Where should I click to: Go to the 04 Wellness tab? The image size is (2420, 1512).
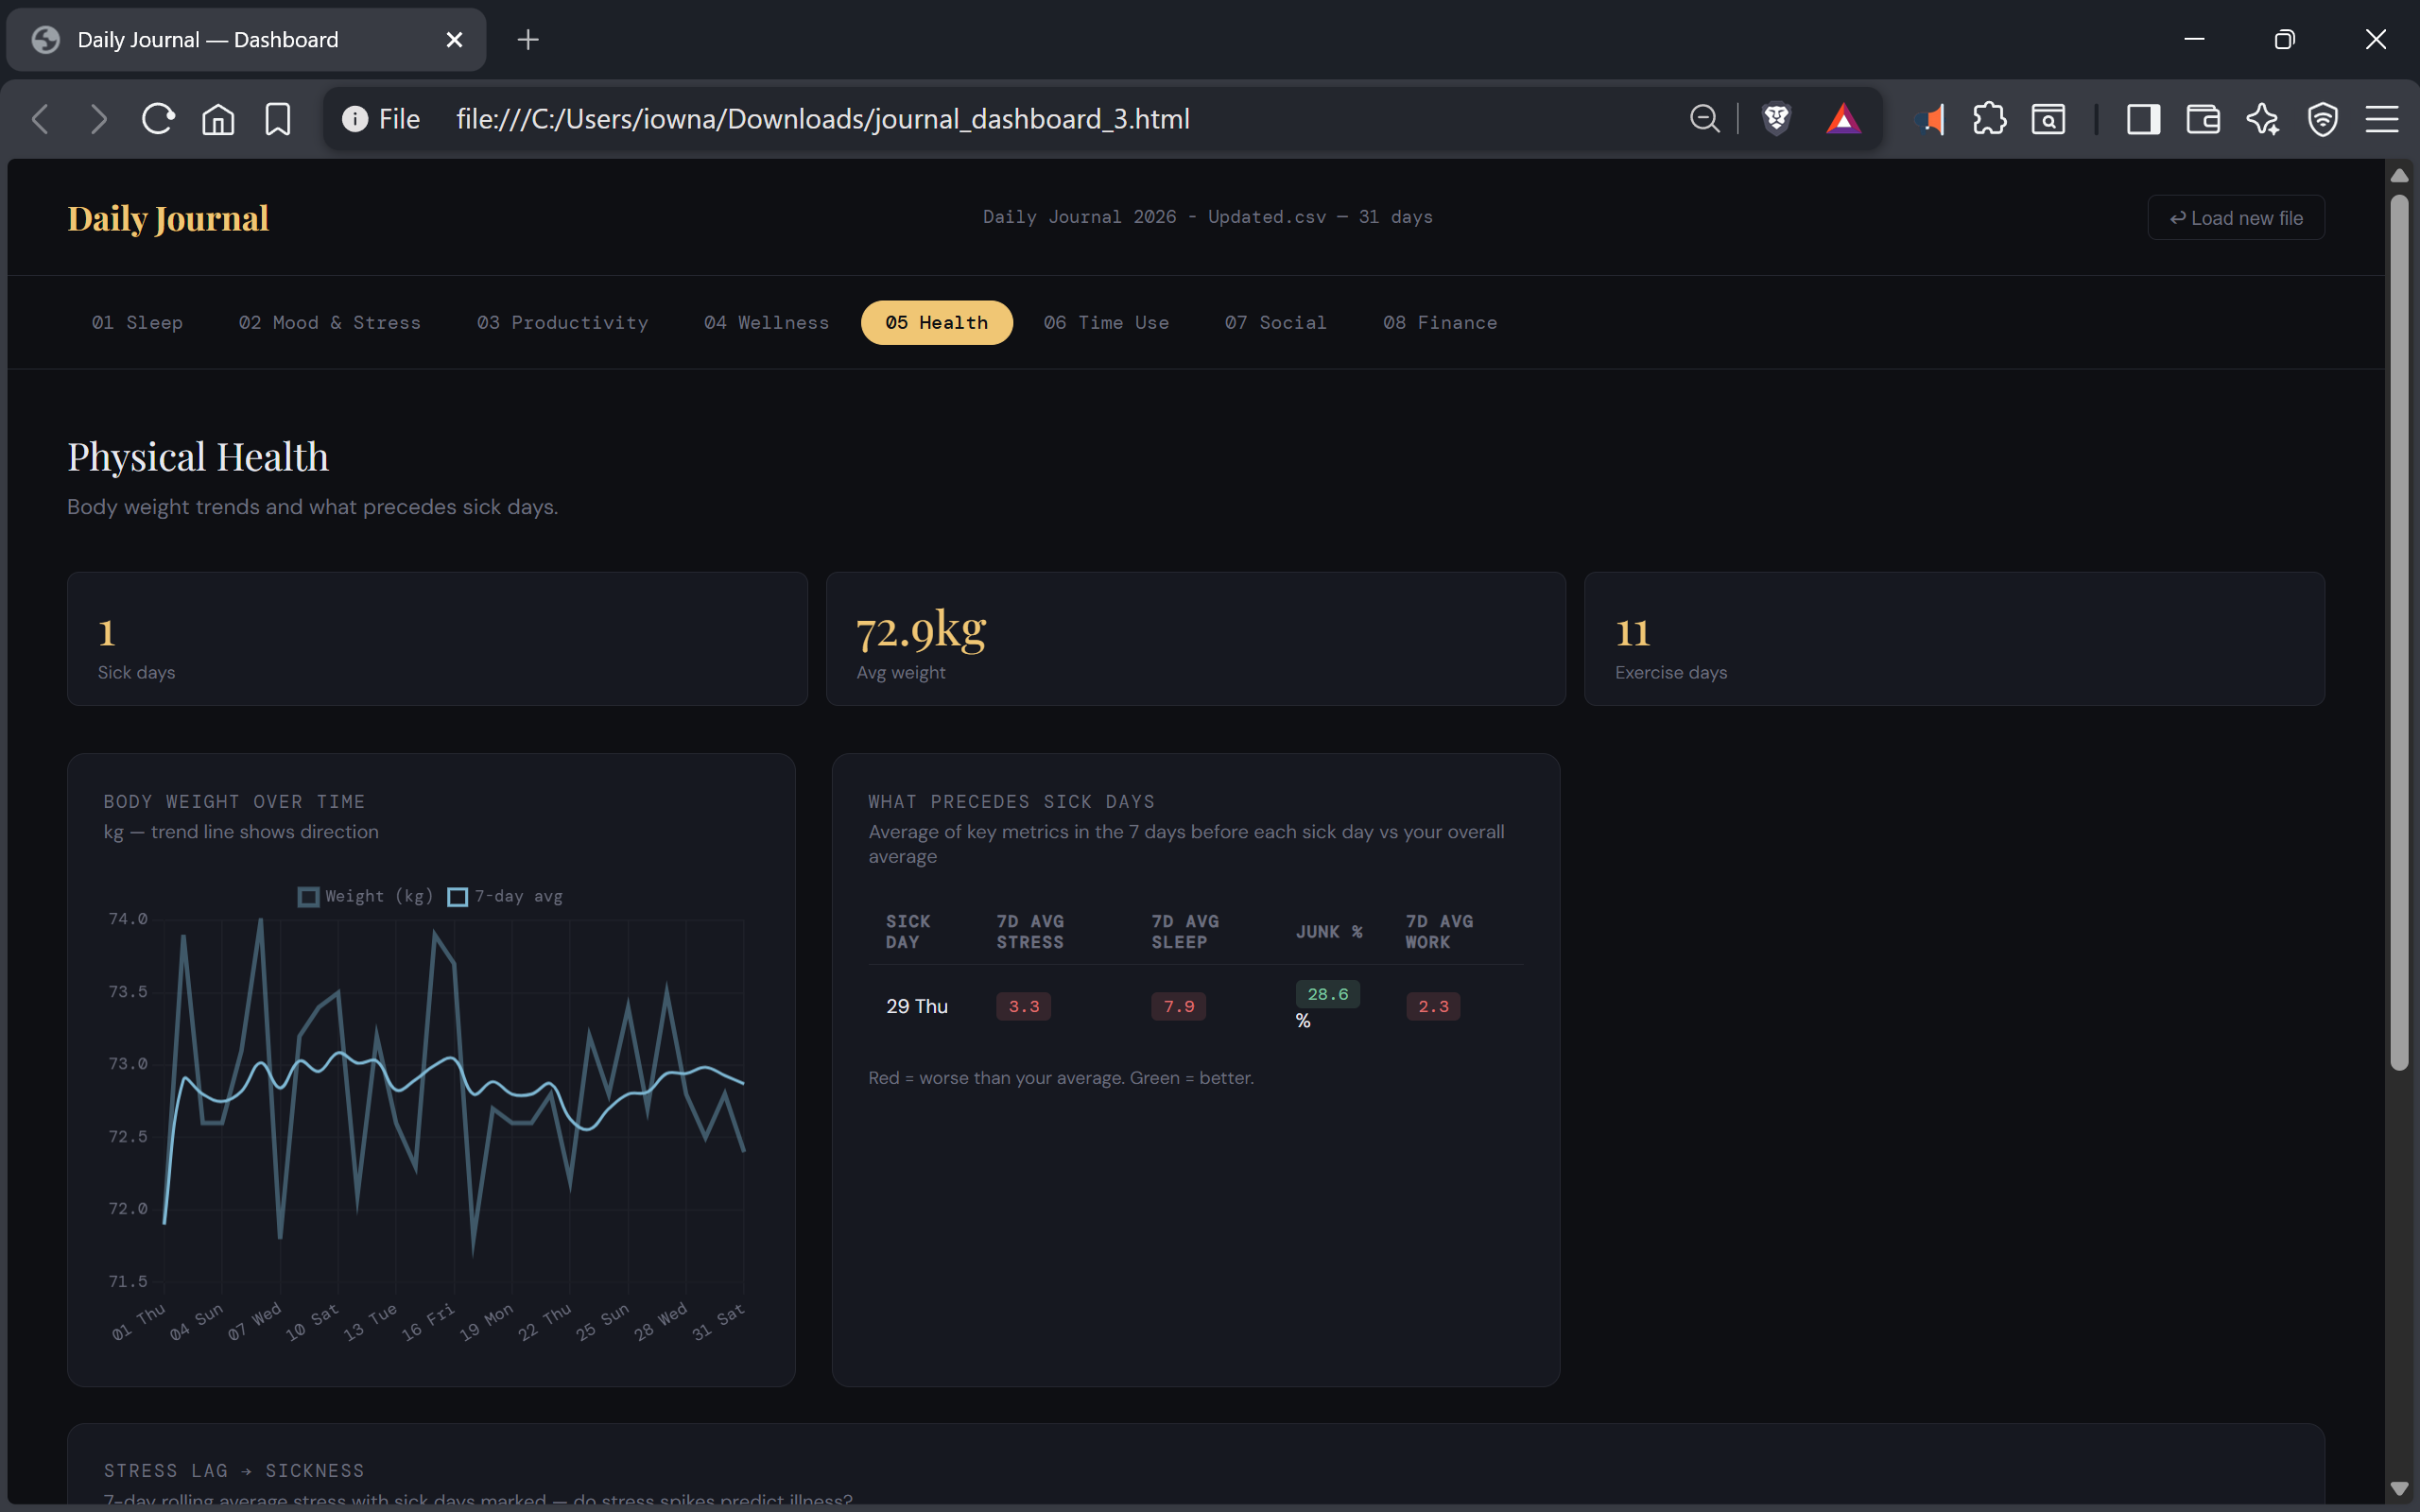[766, 322]
